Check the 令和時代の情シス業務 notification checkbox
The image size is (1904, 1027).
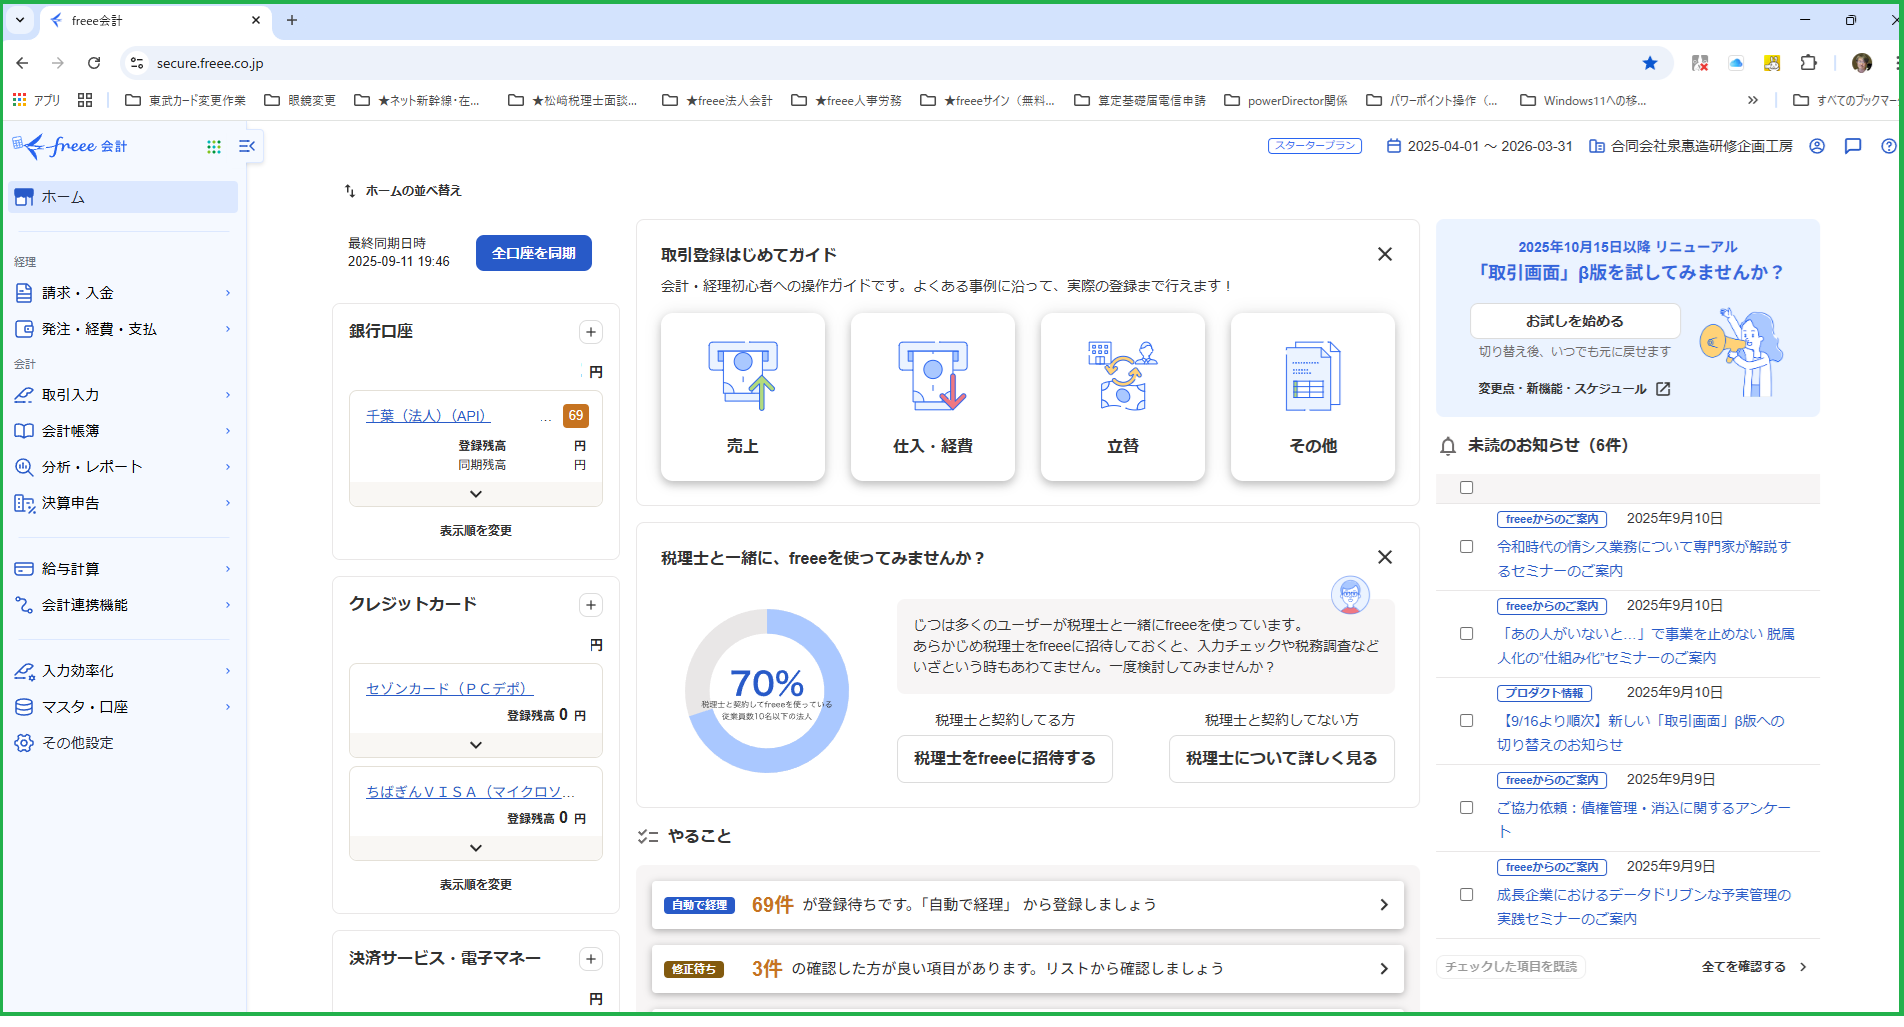point(1466,547)
